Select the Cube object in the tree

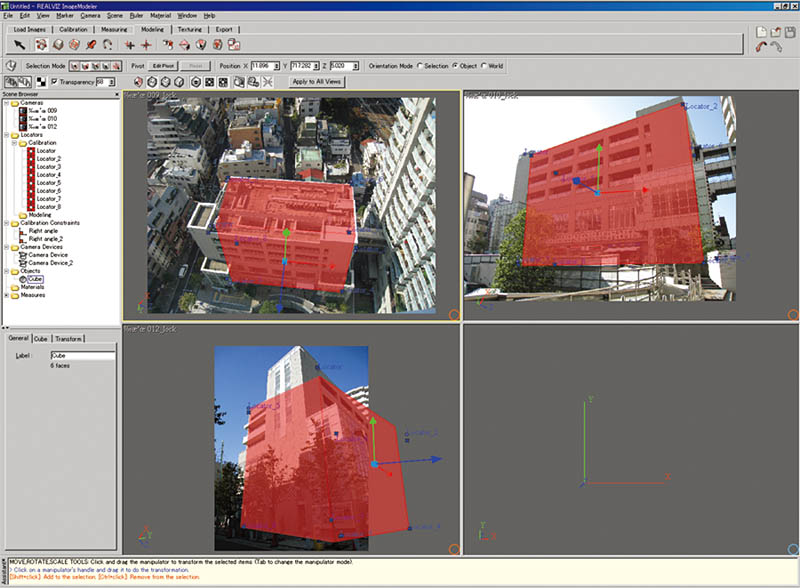click(x=35, y=279)
